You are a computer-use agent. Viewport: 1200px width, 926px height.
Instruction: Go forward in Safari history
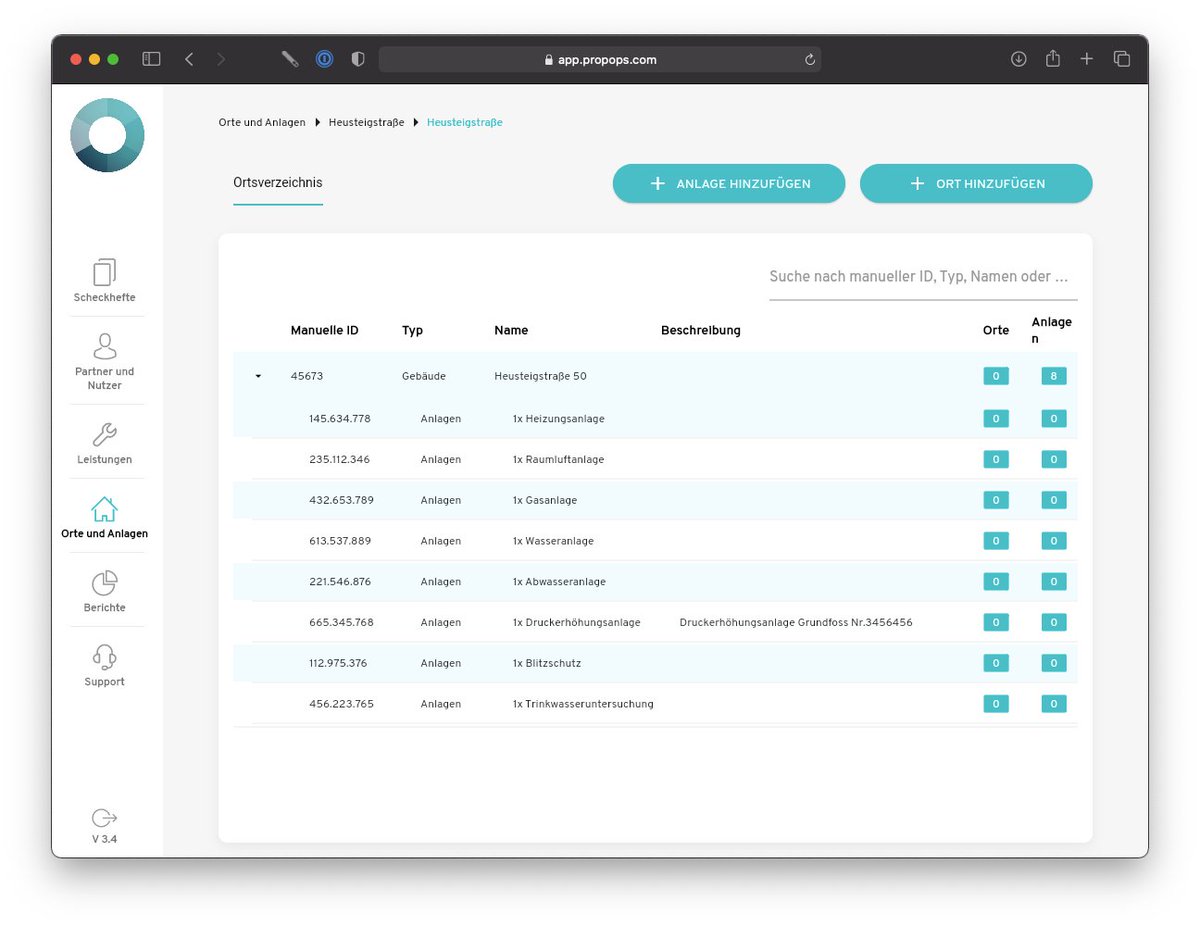[221, 59]
